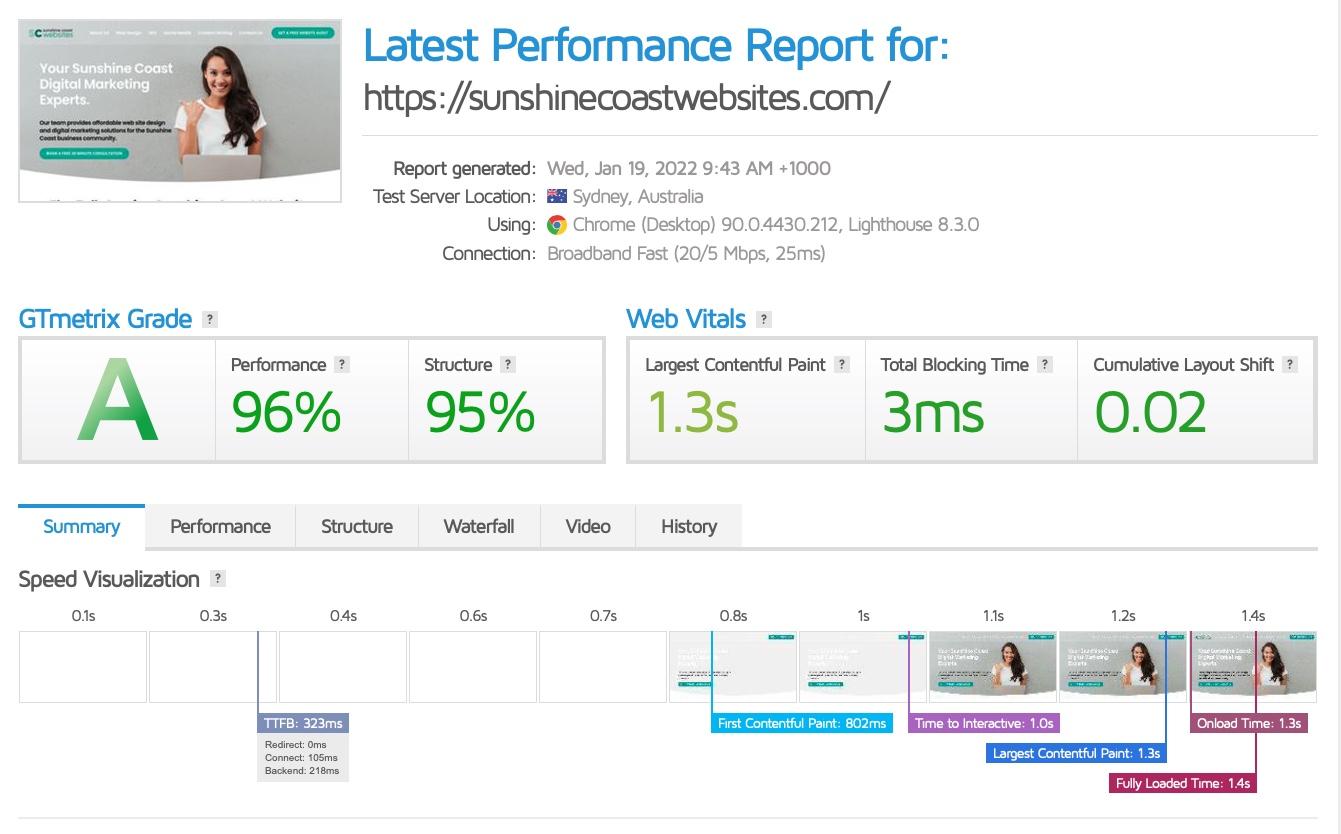Open help for Cumulative Layout Shift
Screen dimensions: 1341x834
click(x=1290, y=365)
